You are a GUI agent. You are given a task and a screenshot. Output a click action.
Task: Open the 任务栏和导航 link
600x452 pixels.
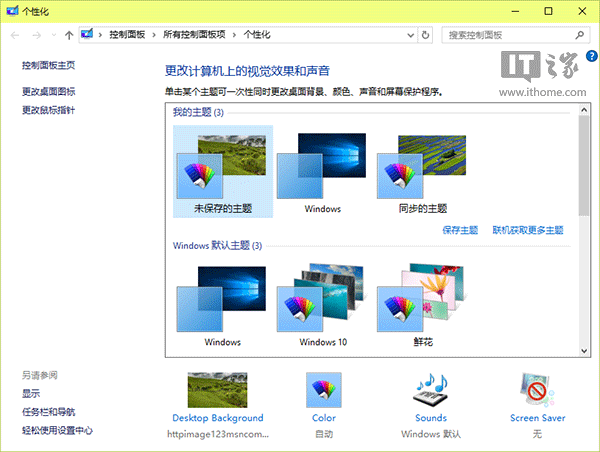tap(48, 412)
